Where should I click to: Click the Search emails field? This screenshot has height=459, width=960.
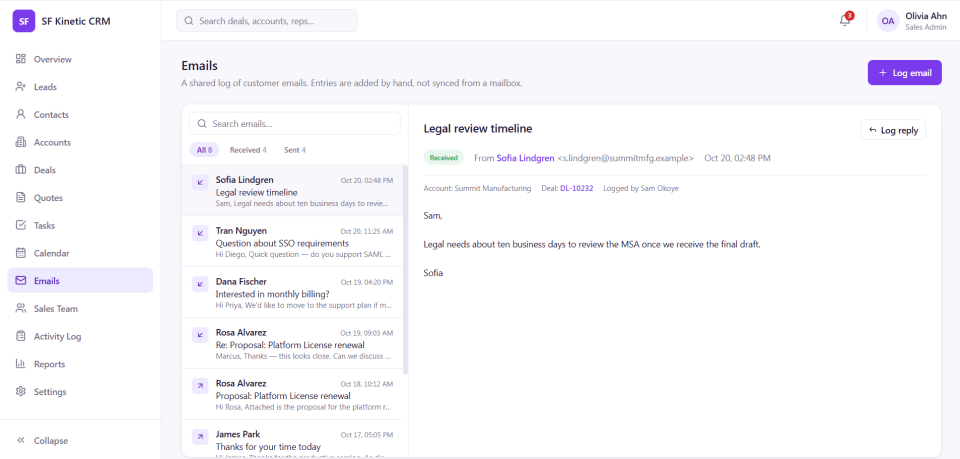click(x=295, y=124)
